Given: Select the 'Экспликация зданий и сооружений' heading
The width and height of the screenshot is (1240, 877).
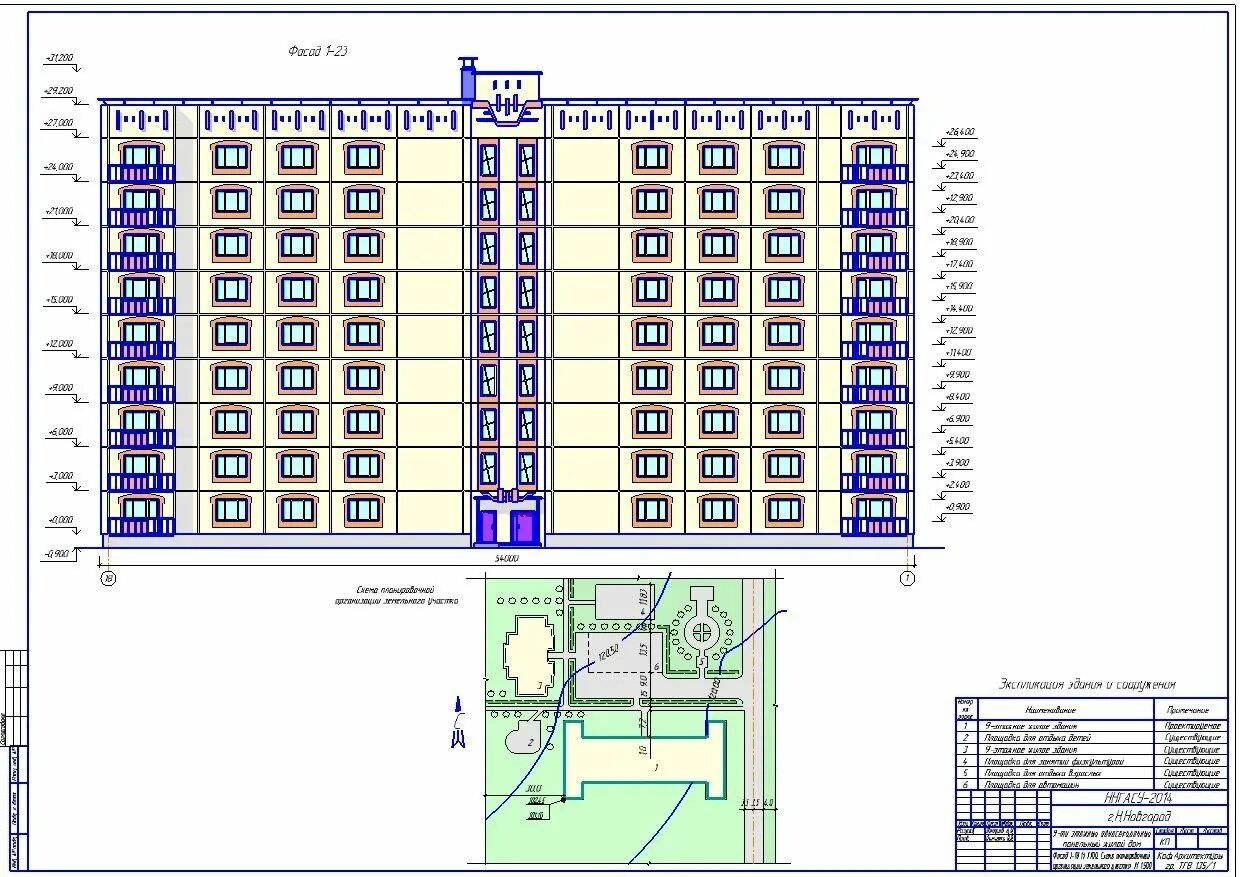Looking at the screenshot, I should click(1088, 685).
